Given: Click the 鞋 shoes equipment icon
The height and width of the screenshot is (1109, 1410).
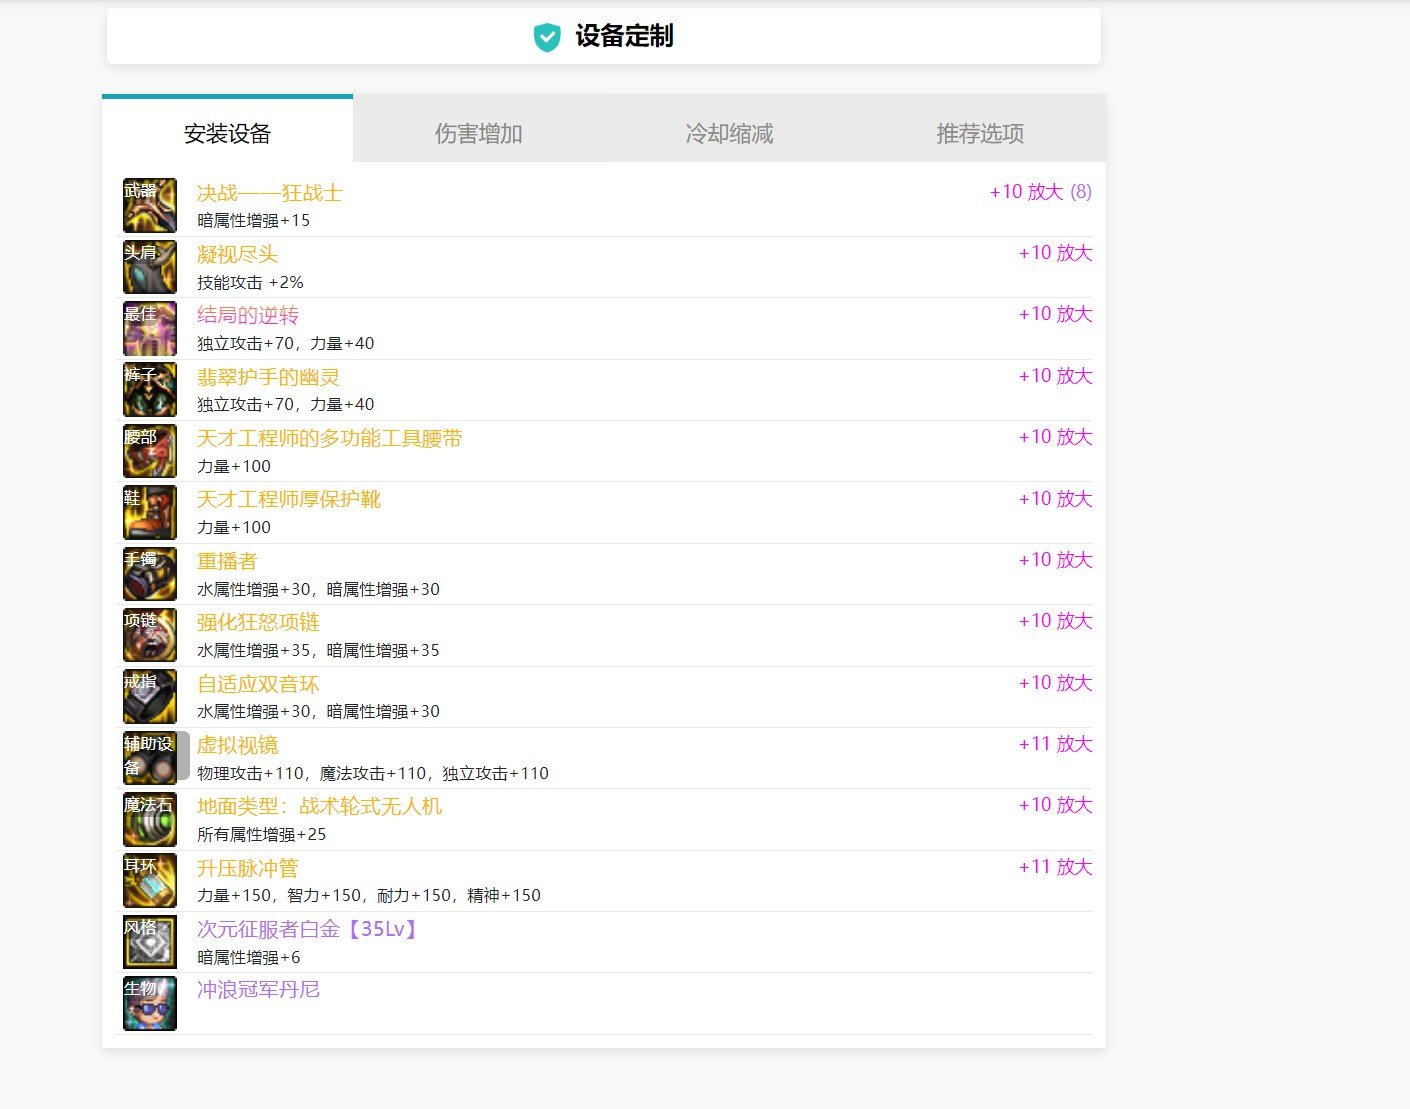Looking at the screenshot, I should click(x=150, y=512).
